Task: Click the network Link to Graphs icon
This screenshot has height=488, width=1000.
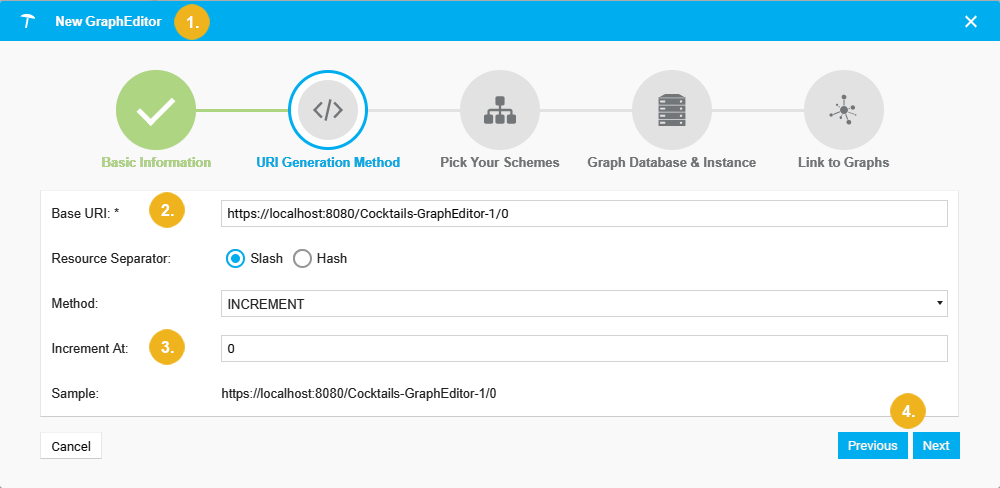Action: pos(843,111)
